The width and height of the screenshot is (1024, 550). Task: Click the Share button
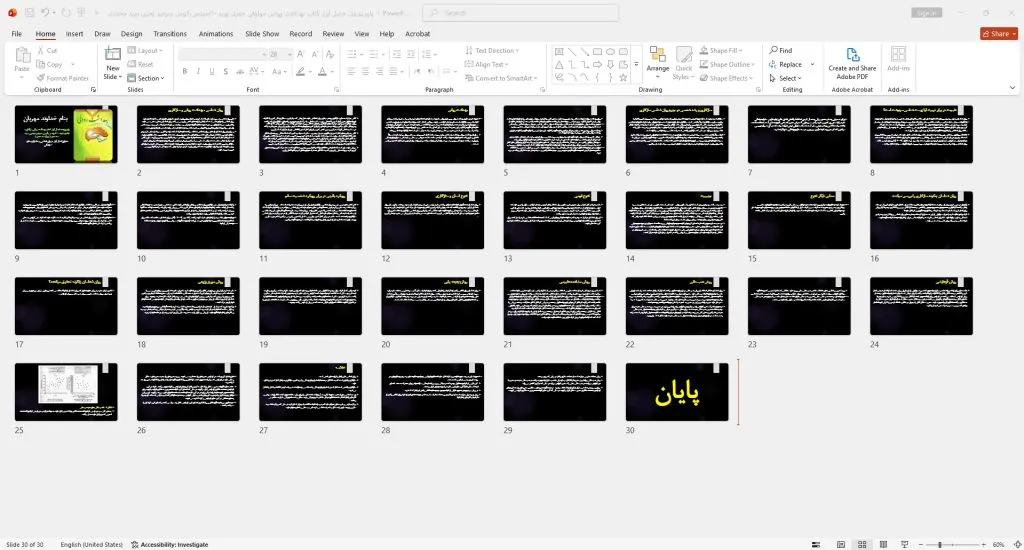(999, 33)
